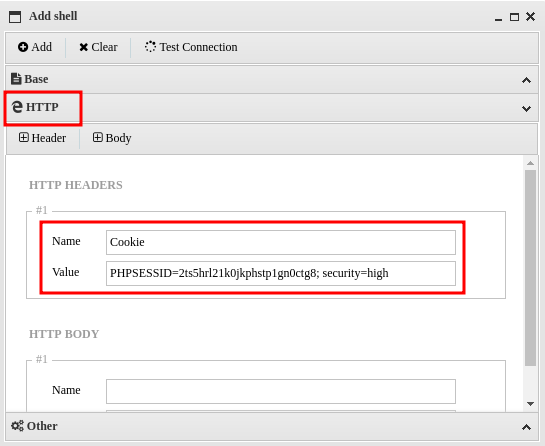Click the PHPSESSID header Value field
Viewport: 545px width, 446px height.
281,273
